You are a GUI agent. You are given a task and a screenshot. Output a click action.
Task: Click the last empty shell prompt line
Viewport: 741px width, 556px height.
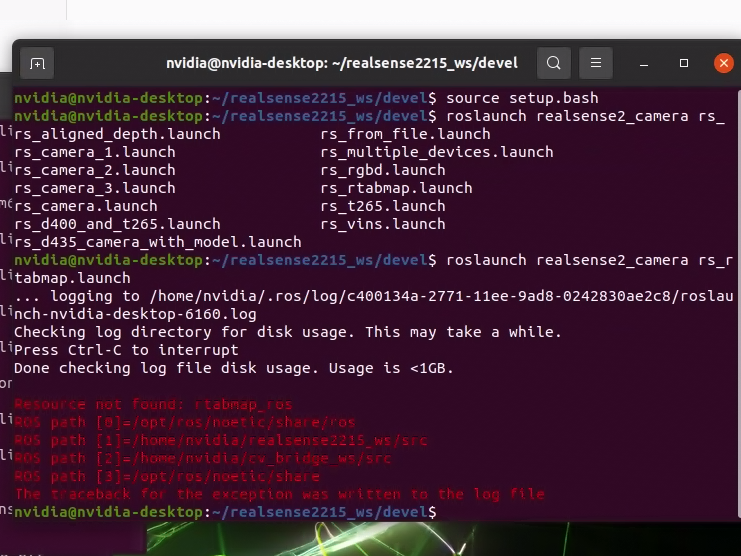click(x=225, y=512)
